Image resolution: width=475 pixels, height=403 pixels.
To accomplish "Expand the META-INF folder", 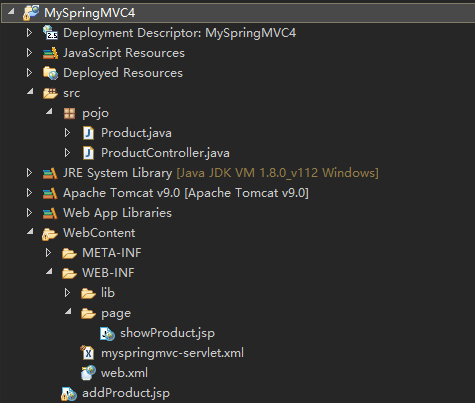I will [48, 253].
